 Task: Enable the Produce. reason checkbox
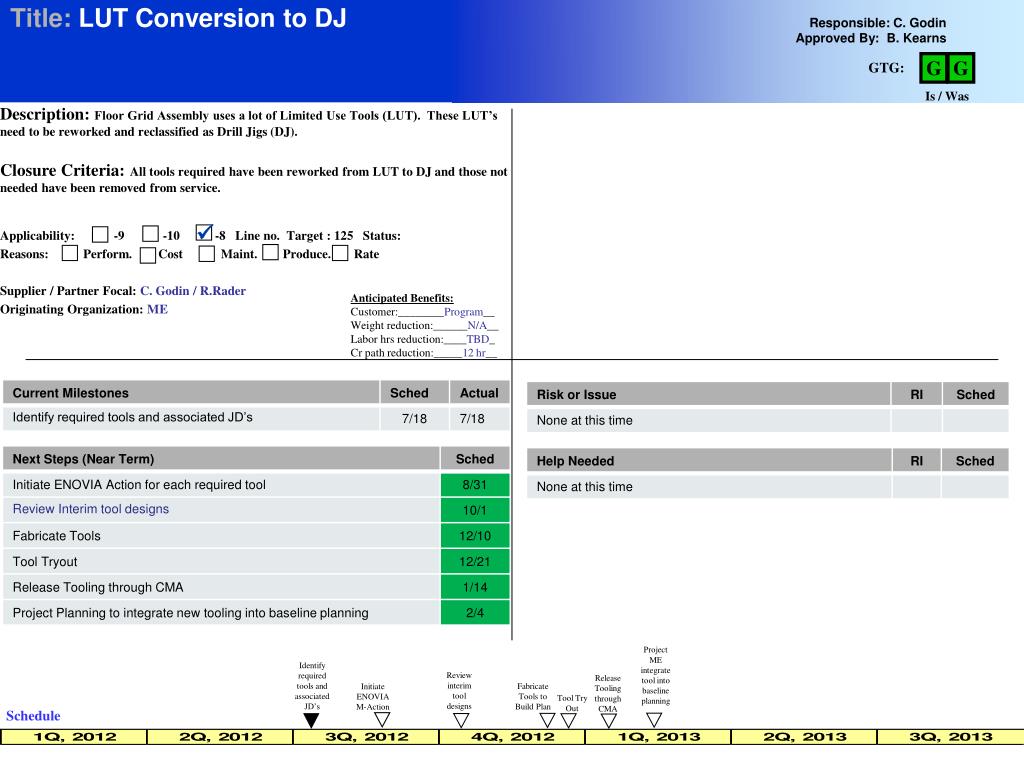270,252
